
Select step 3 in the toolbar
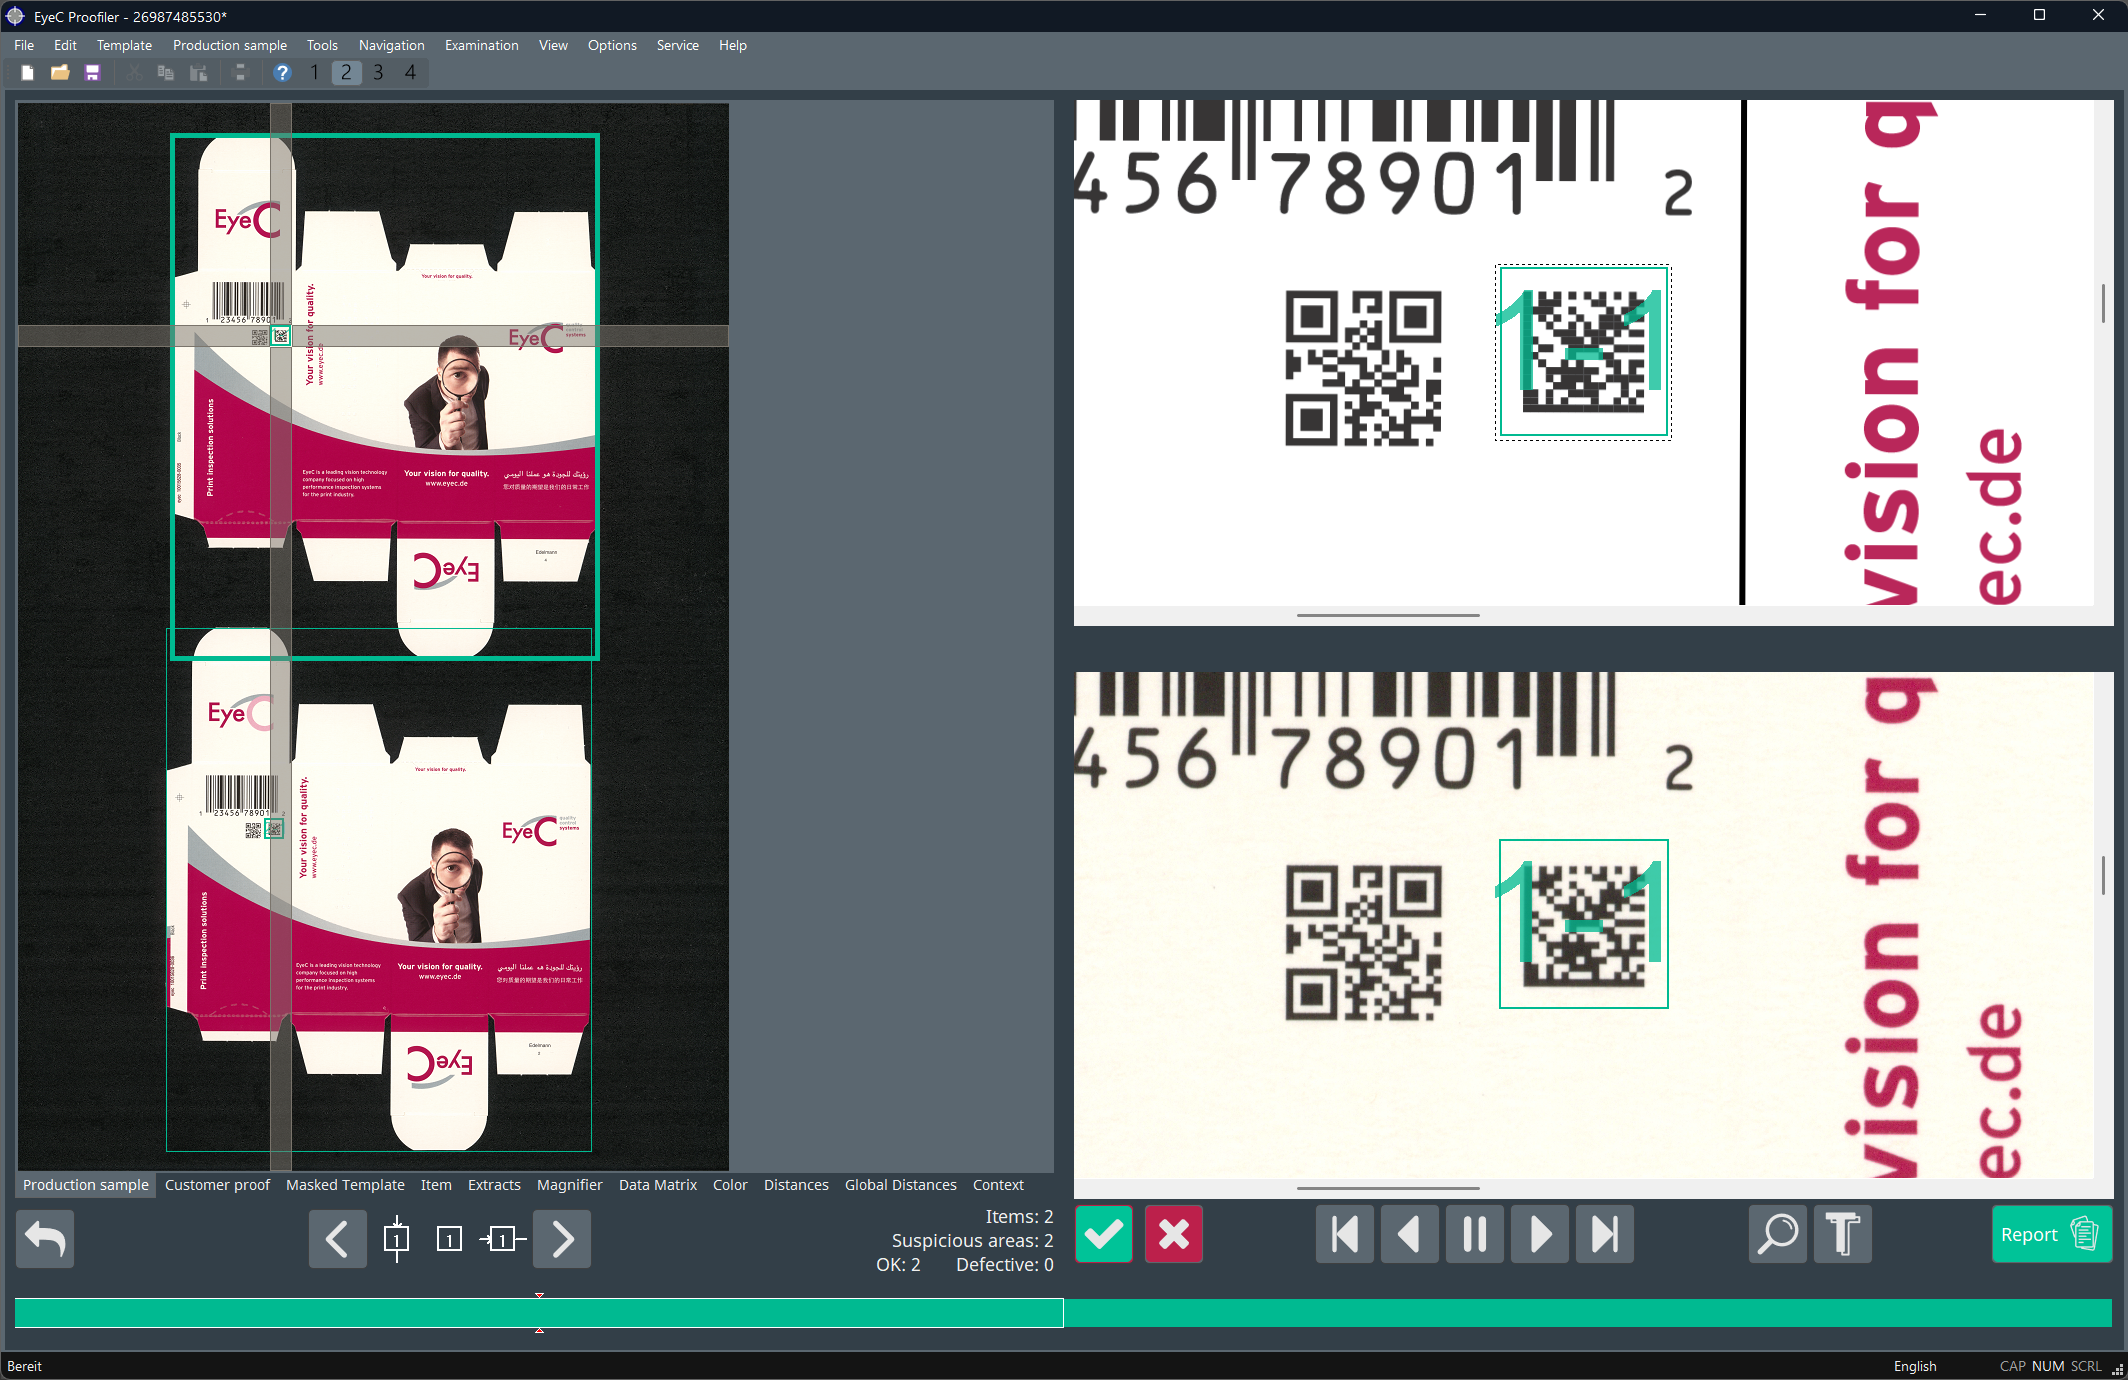[378, 72]
